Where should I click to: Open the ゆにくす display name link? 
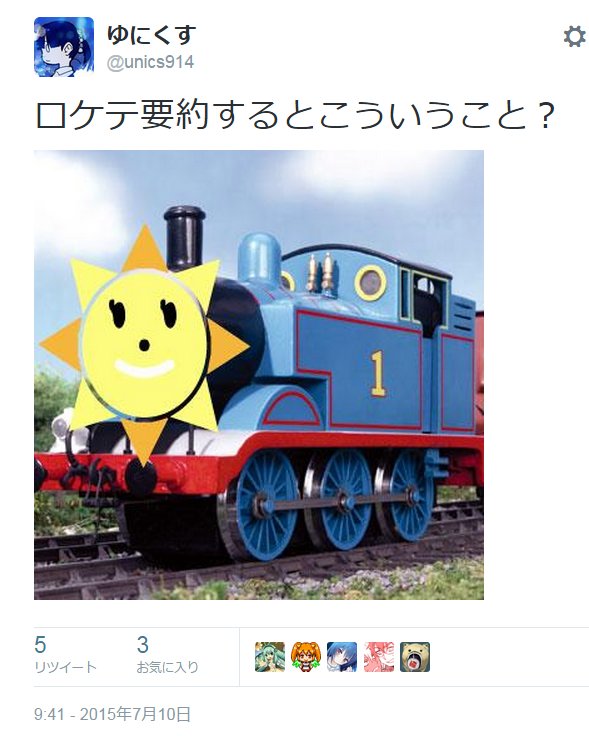(x=151, y=35)
